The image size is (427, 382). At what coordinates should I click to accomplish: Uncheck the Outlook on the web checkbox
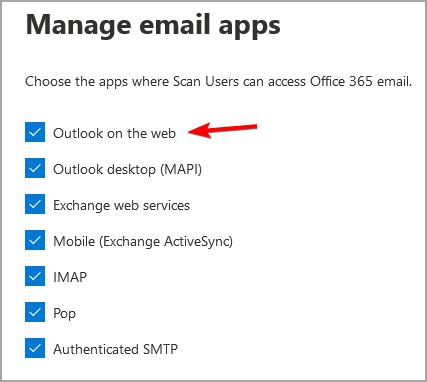click(35, 132)
